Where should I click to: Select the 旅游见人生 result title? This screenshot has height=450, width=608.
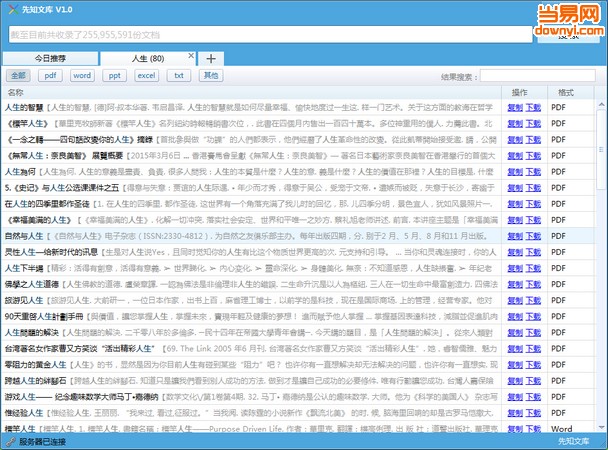pos(24,300)
